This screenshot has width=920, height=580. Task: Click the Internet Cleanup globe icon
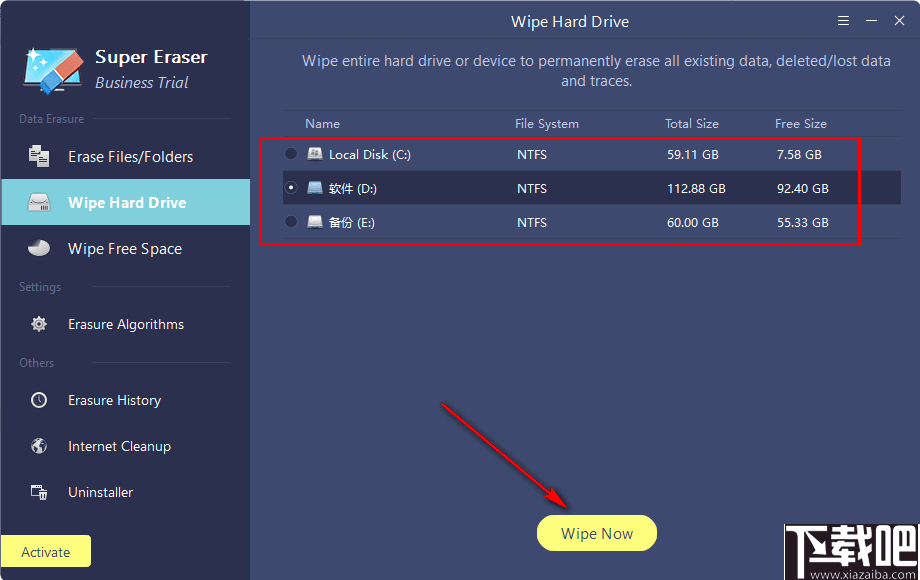[39, 446]
